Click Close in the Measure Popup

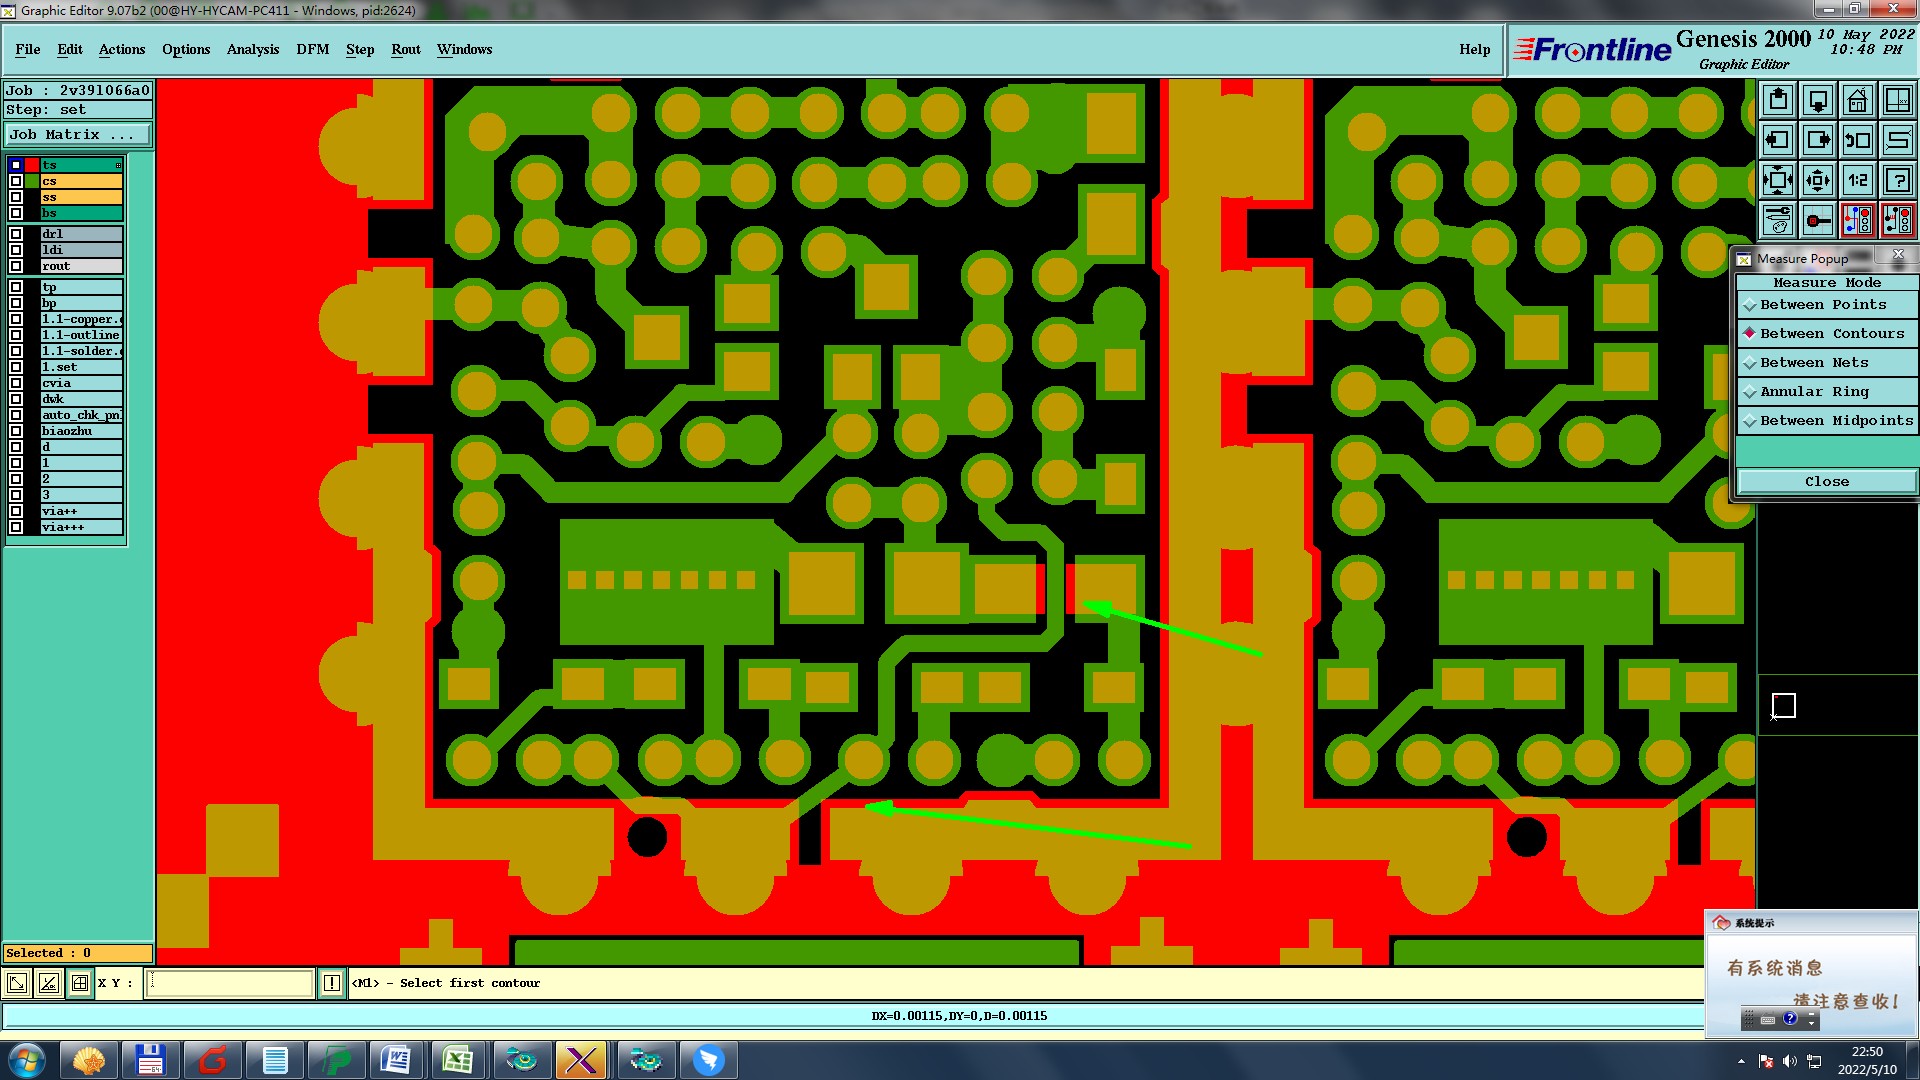1826,481
